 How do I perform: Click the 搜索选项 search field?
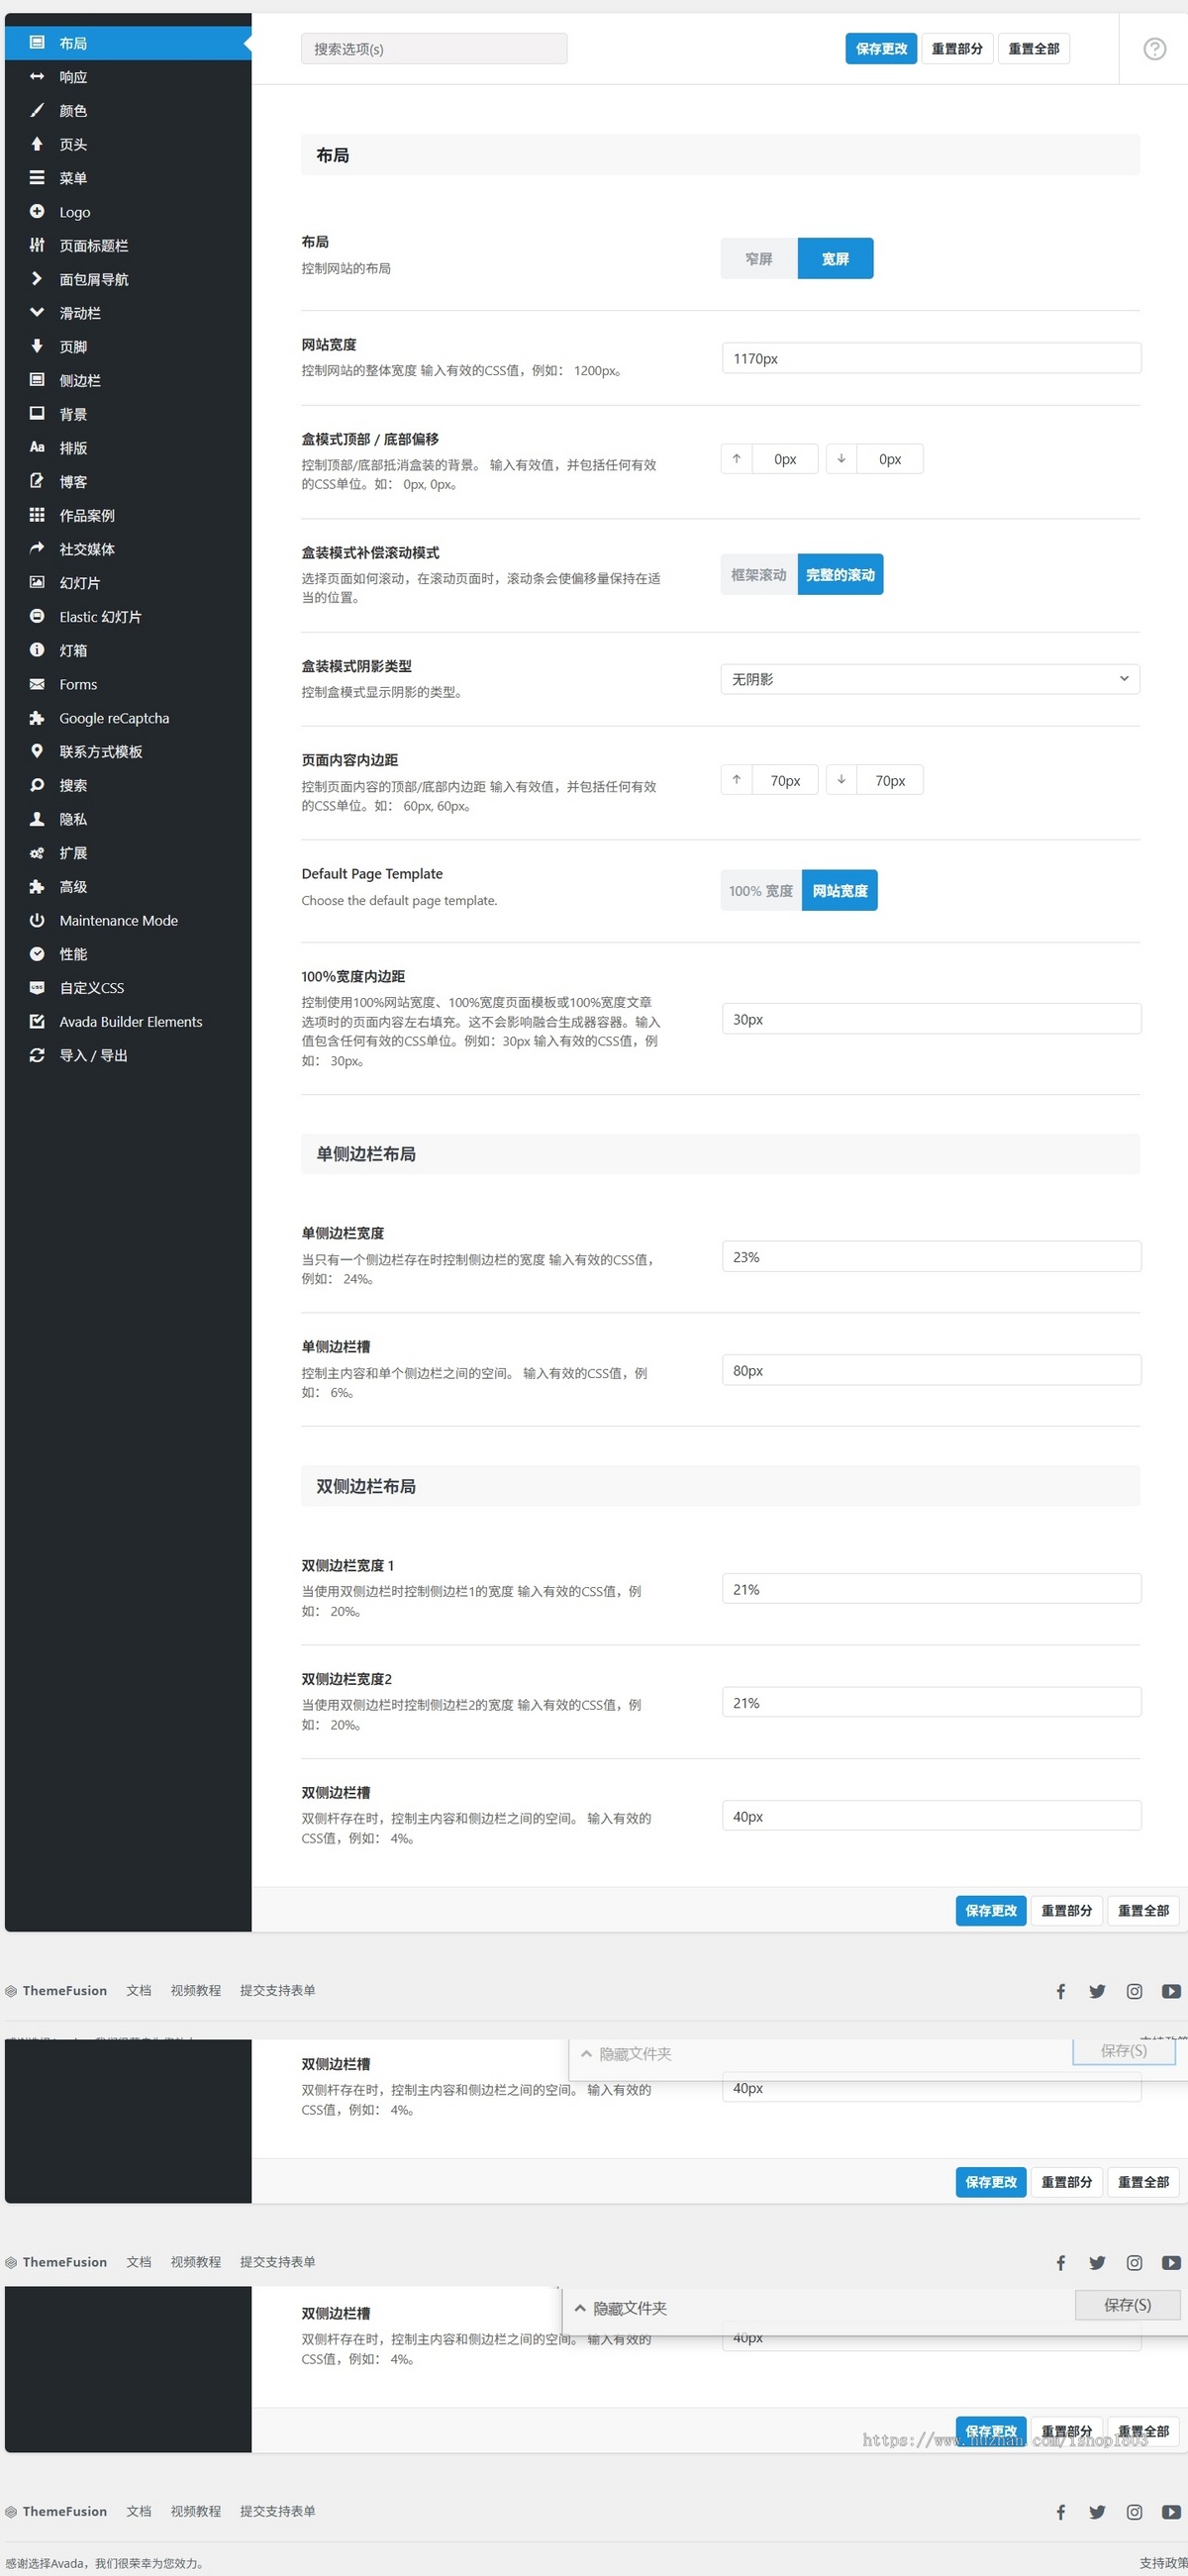click(x=434, y=48)
